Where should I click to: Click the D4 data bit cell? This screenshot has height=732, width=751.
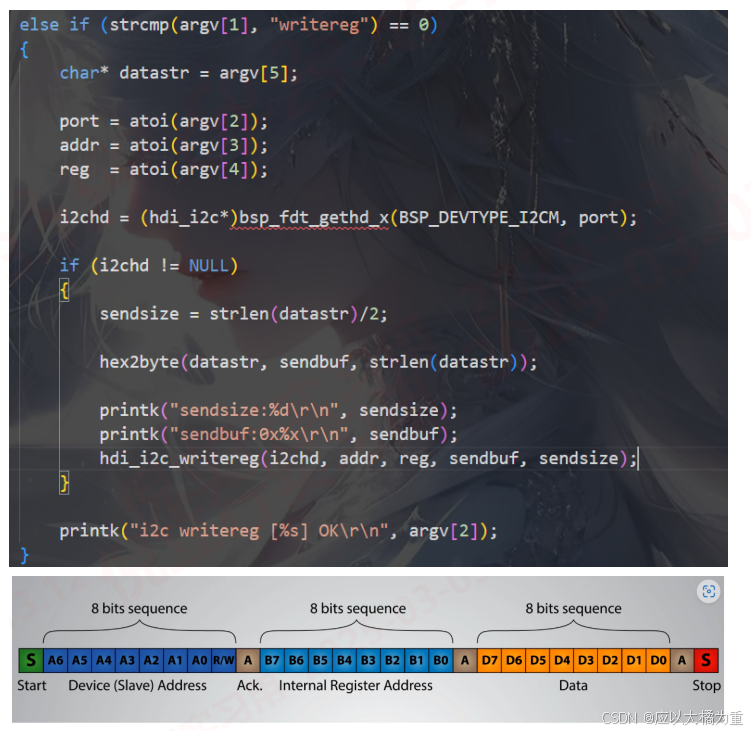tap(562, 660)
